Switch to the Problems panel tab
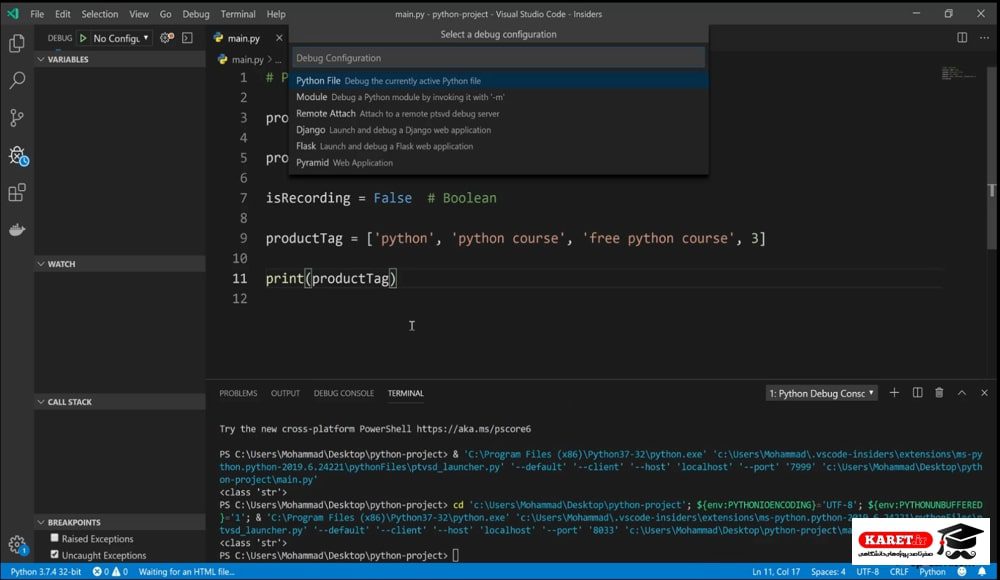1000x580 pixels. (238, 393)
